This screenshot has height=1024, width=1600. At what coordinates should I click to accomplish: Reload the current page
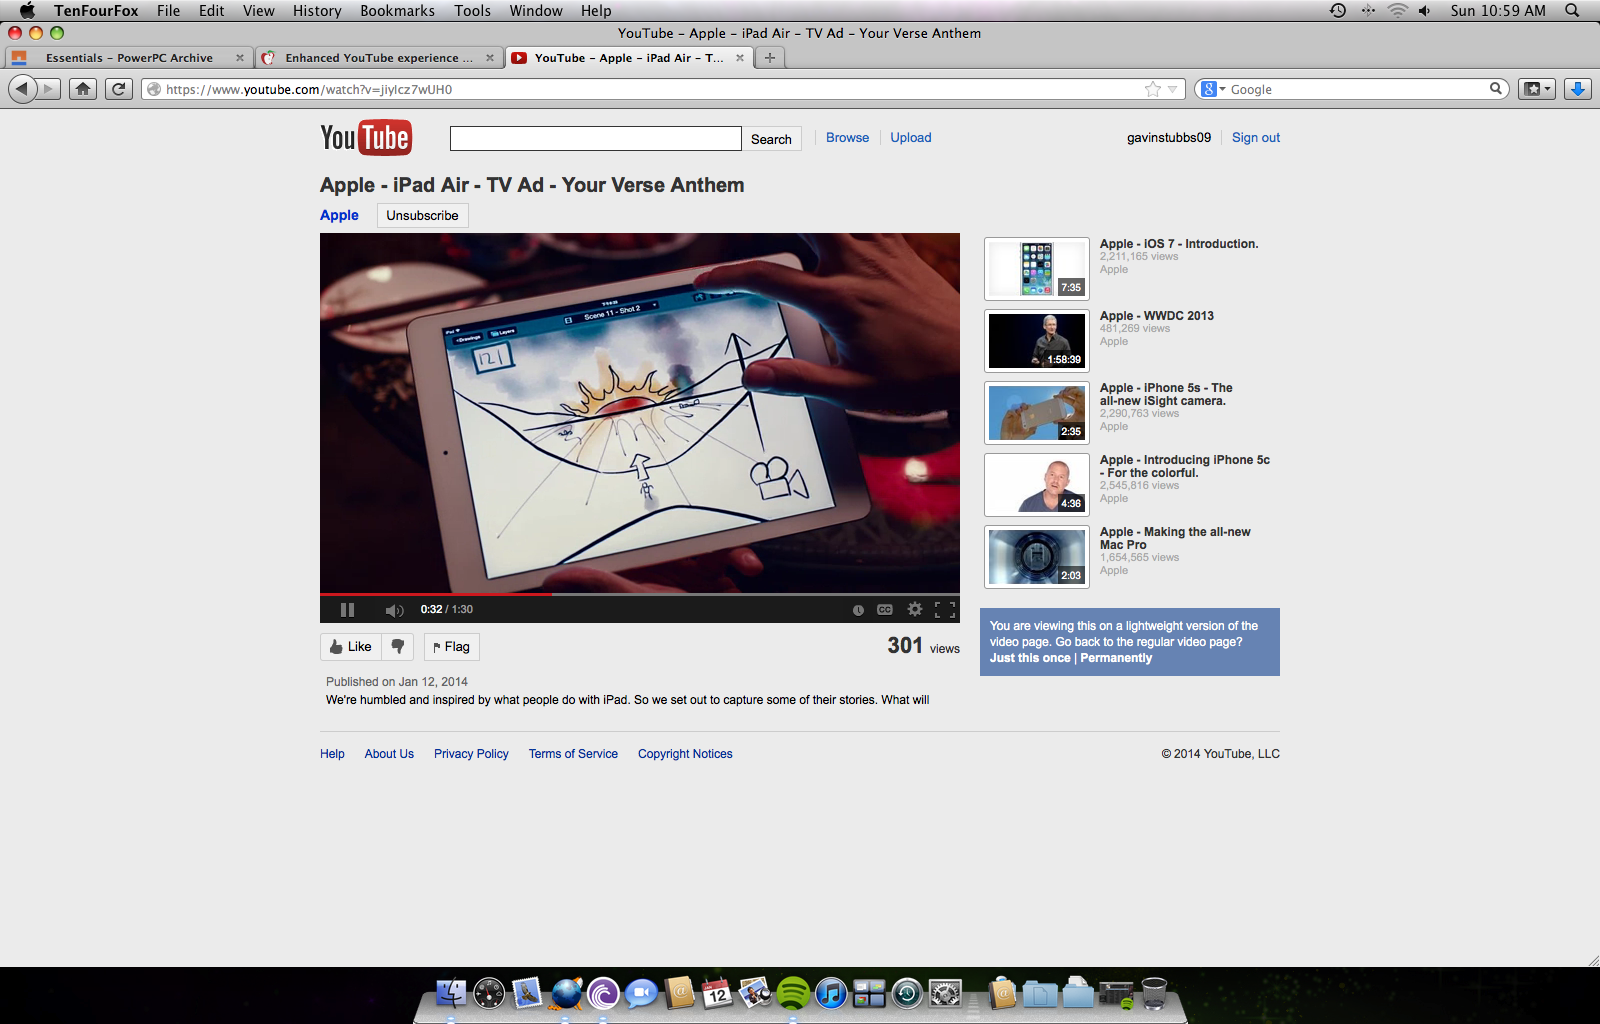(119, 89)
